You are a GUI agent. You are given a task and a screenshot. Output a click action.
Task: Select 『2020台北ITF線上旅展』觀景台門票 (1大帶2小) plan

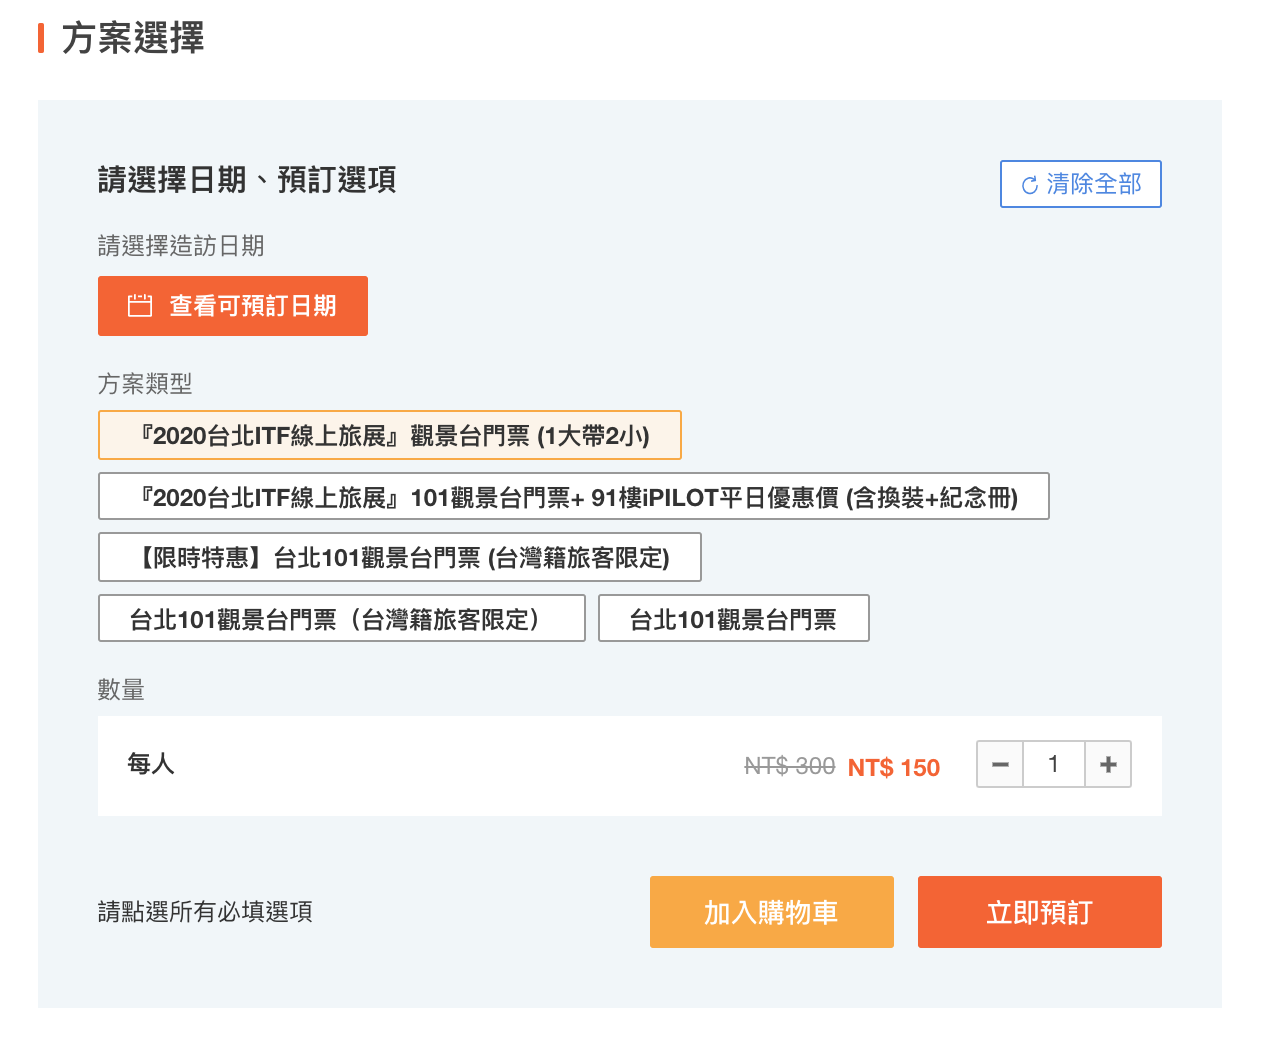tap(390, 435)
